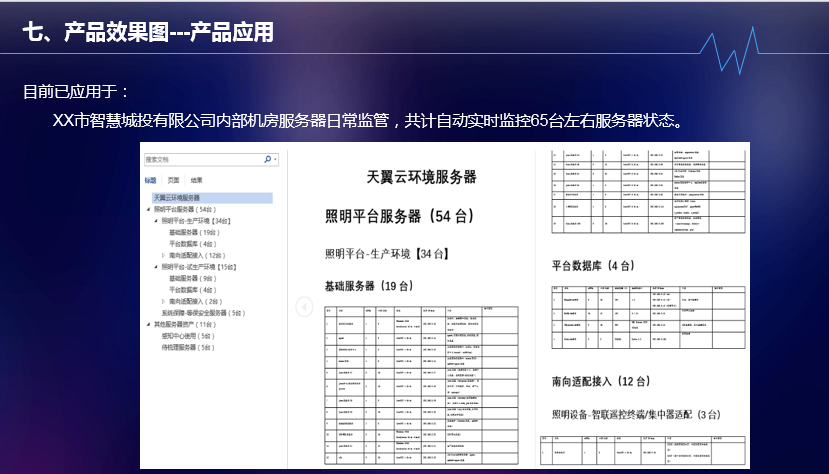Image resolution: width=829 pixels, height=474 pixels.
Task: Select 其他服务器资产（11台）in navigation tree
Action: (x=185, y=324)
